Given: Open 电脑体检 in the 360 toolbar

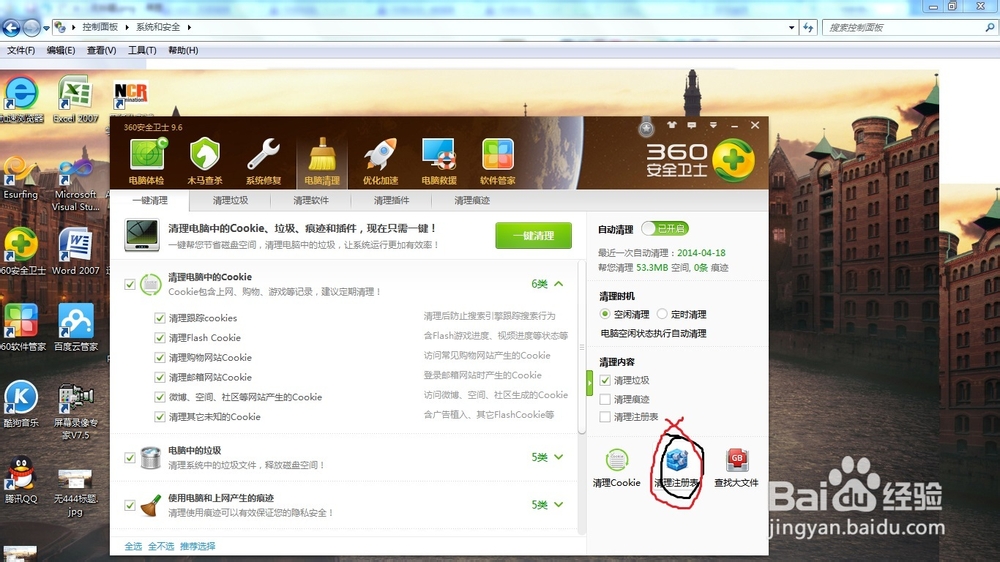Looking at the screenshot, I should (147, 161).
